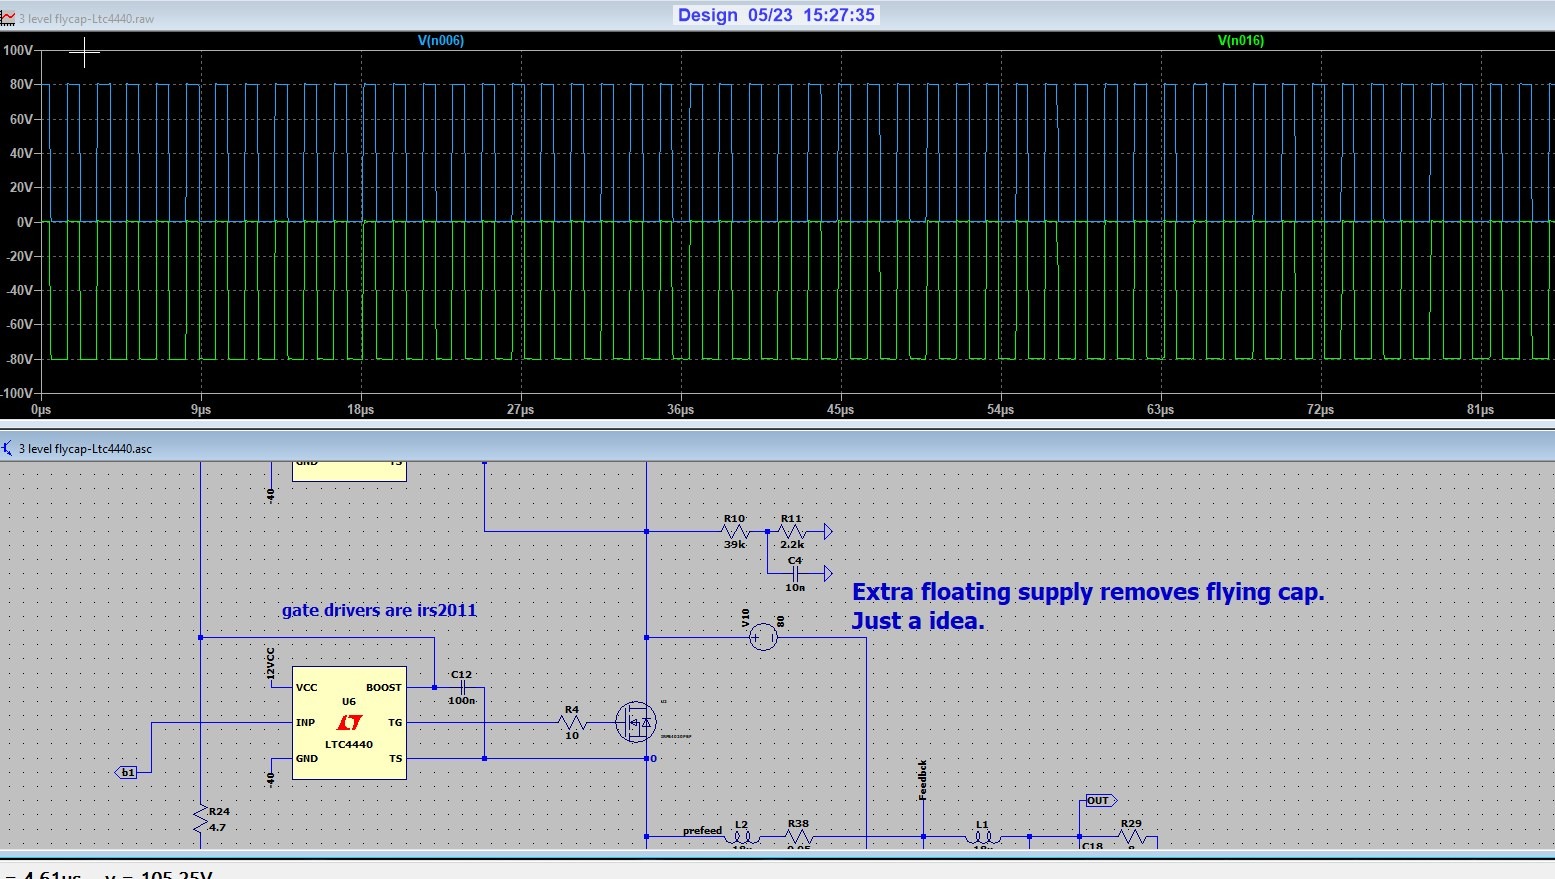Select the 'Just a idea.' comment line
The width and height of the screenshot is (1555, 879).
coord(918,621)
